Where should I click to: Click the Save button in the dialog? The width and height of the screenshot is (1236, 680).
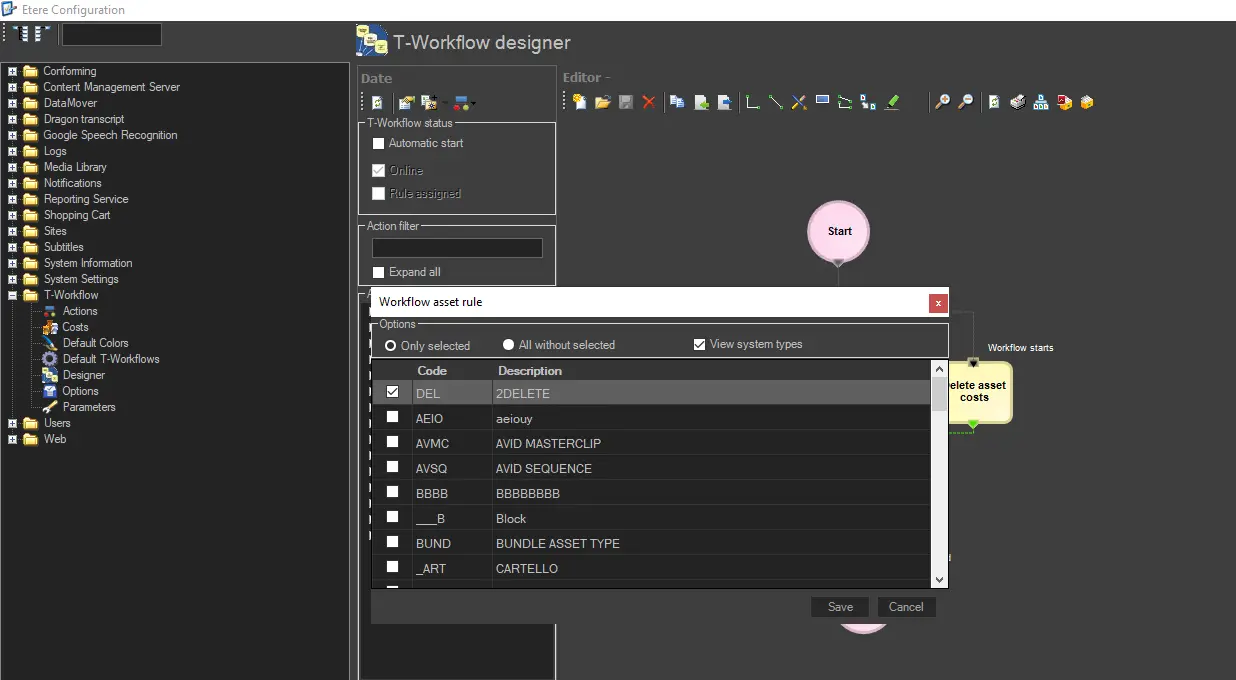point(840,607)
